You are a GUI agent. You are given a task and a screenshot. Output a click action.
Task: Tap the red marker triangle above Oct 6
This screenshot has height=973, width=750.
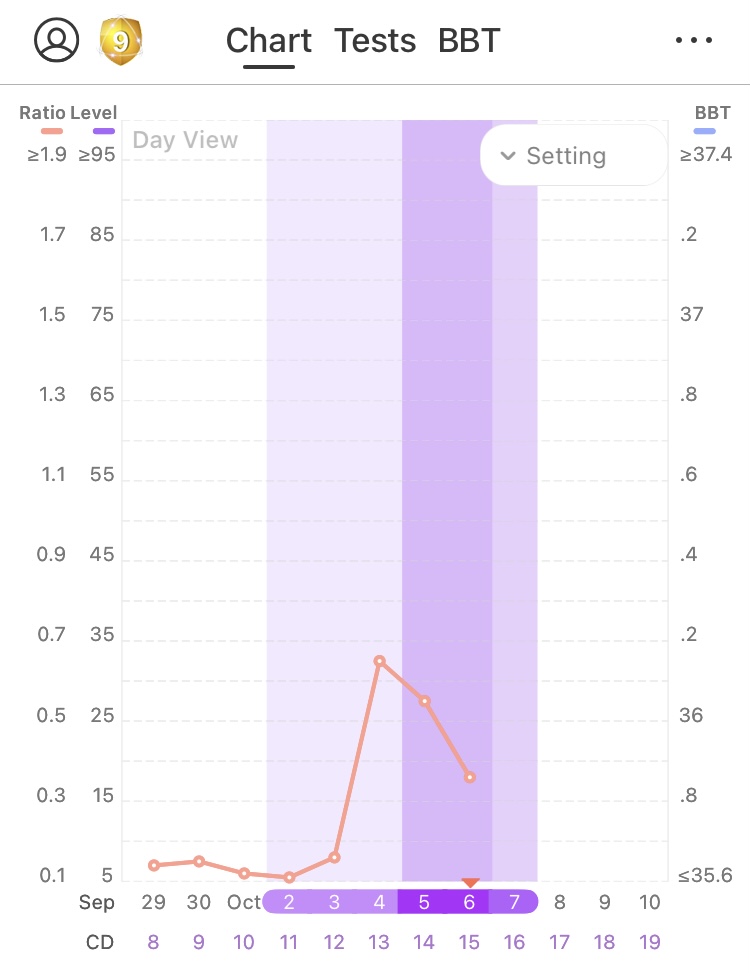coord(470,882)
